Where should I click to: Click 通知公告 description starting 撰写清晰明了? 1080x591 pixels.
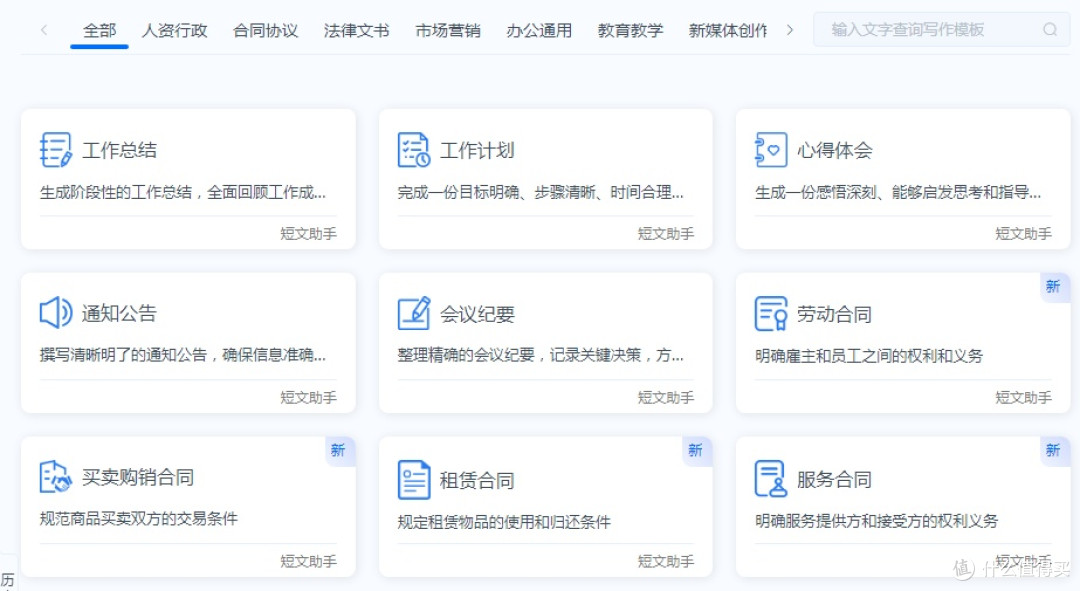[183, 355]
